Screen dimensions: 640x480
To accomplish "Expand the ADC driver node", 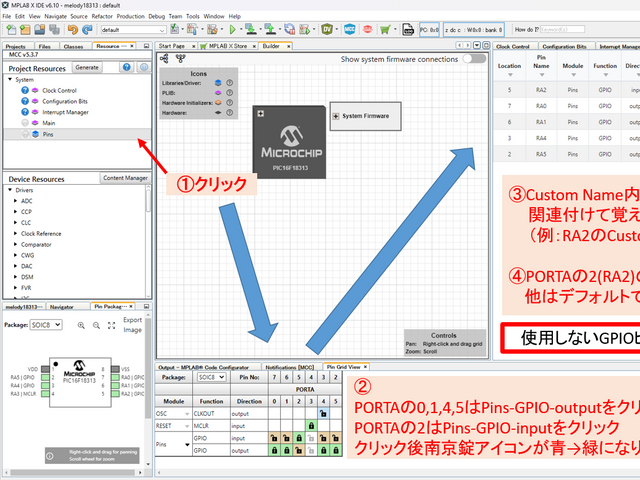I will point(16,201).
